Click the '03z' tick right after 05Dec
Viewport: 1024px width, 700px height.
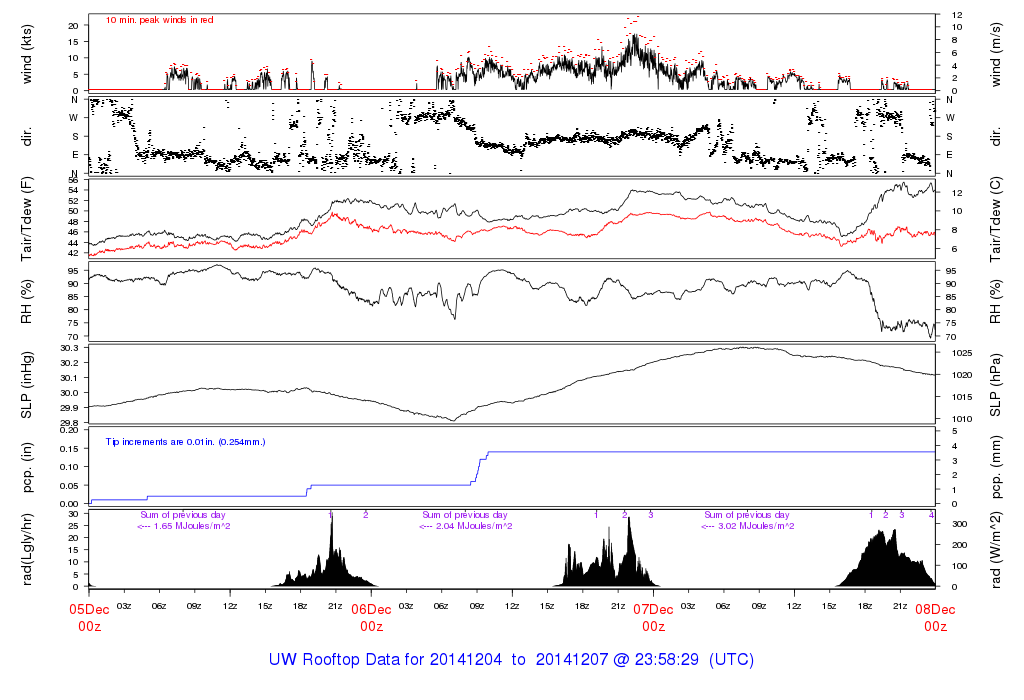pyautogui.click(x=124, y=606)
